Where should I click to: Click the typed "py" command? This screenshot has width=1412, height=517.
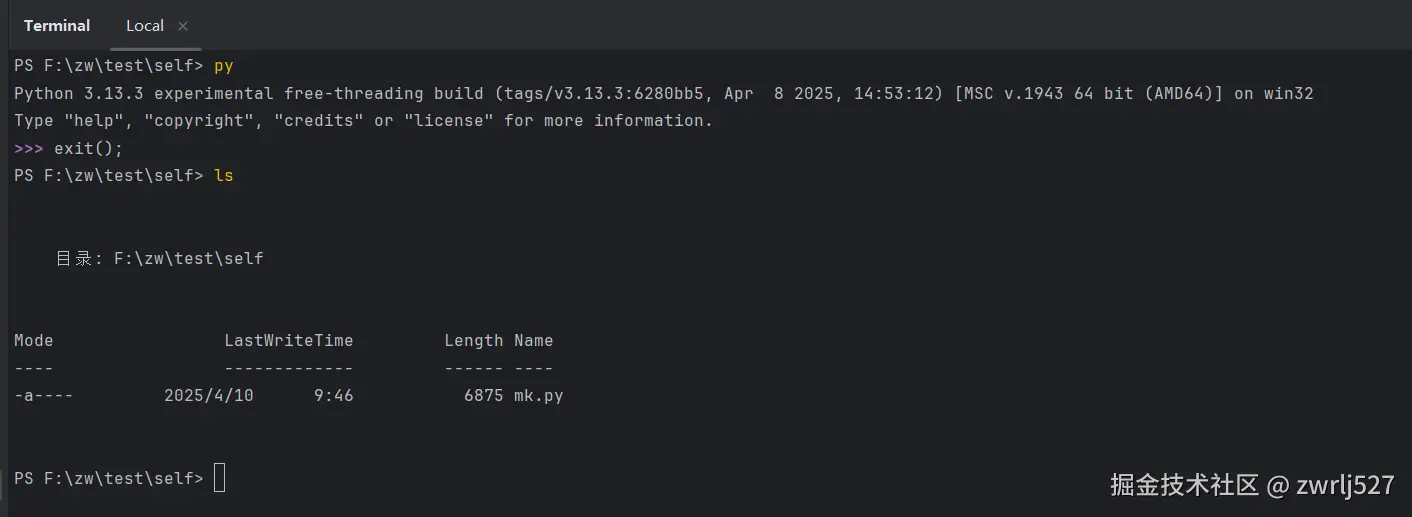(x=224, y=66)
